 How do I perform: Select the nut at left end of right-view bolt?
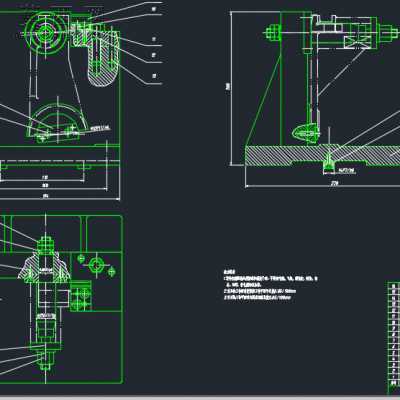[x=273, y=33]
